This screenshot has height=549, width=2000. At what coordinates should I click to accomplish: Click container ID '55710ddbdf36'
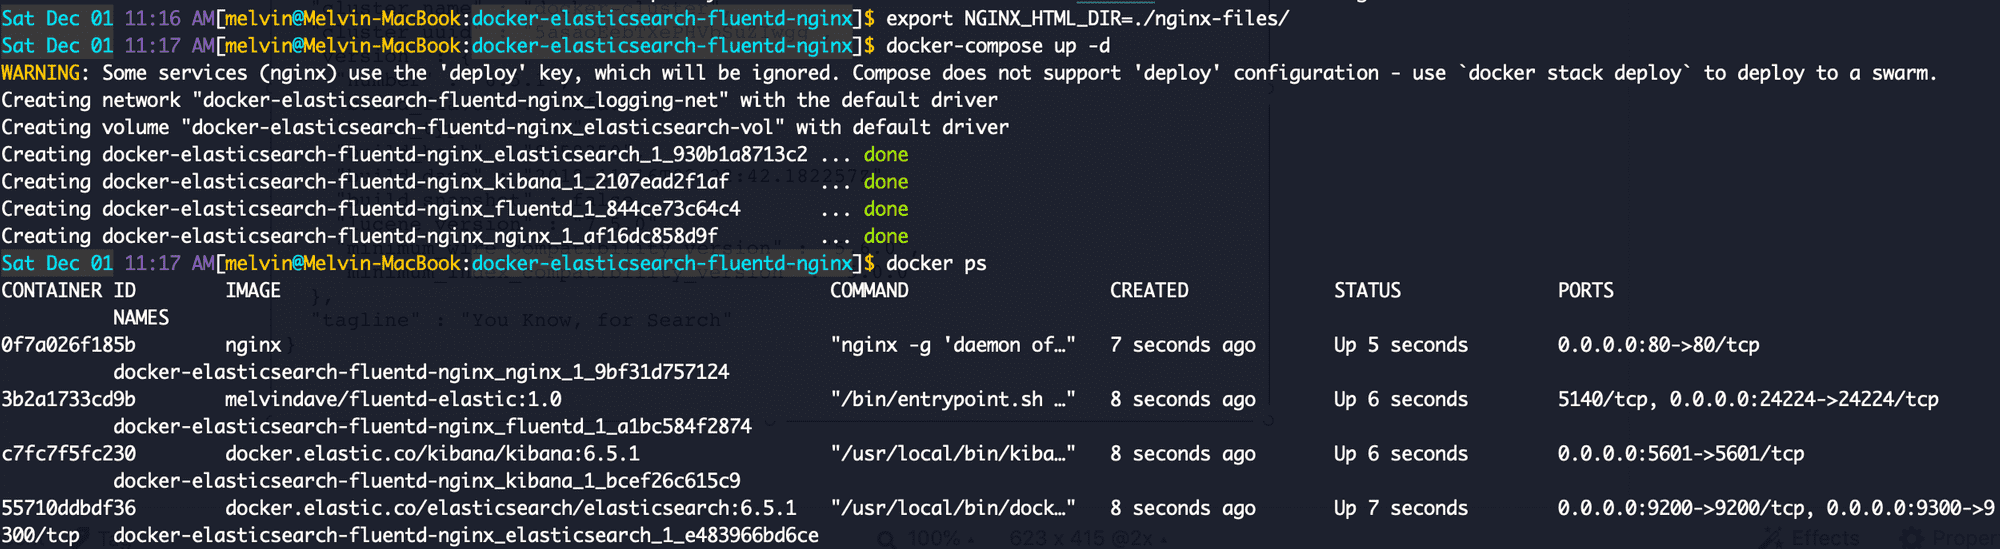coord(69,508)
